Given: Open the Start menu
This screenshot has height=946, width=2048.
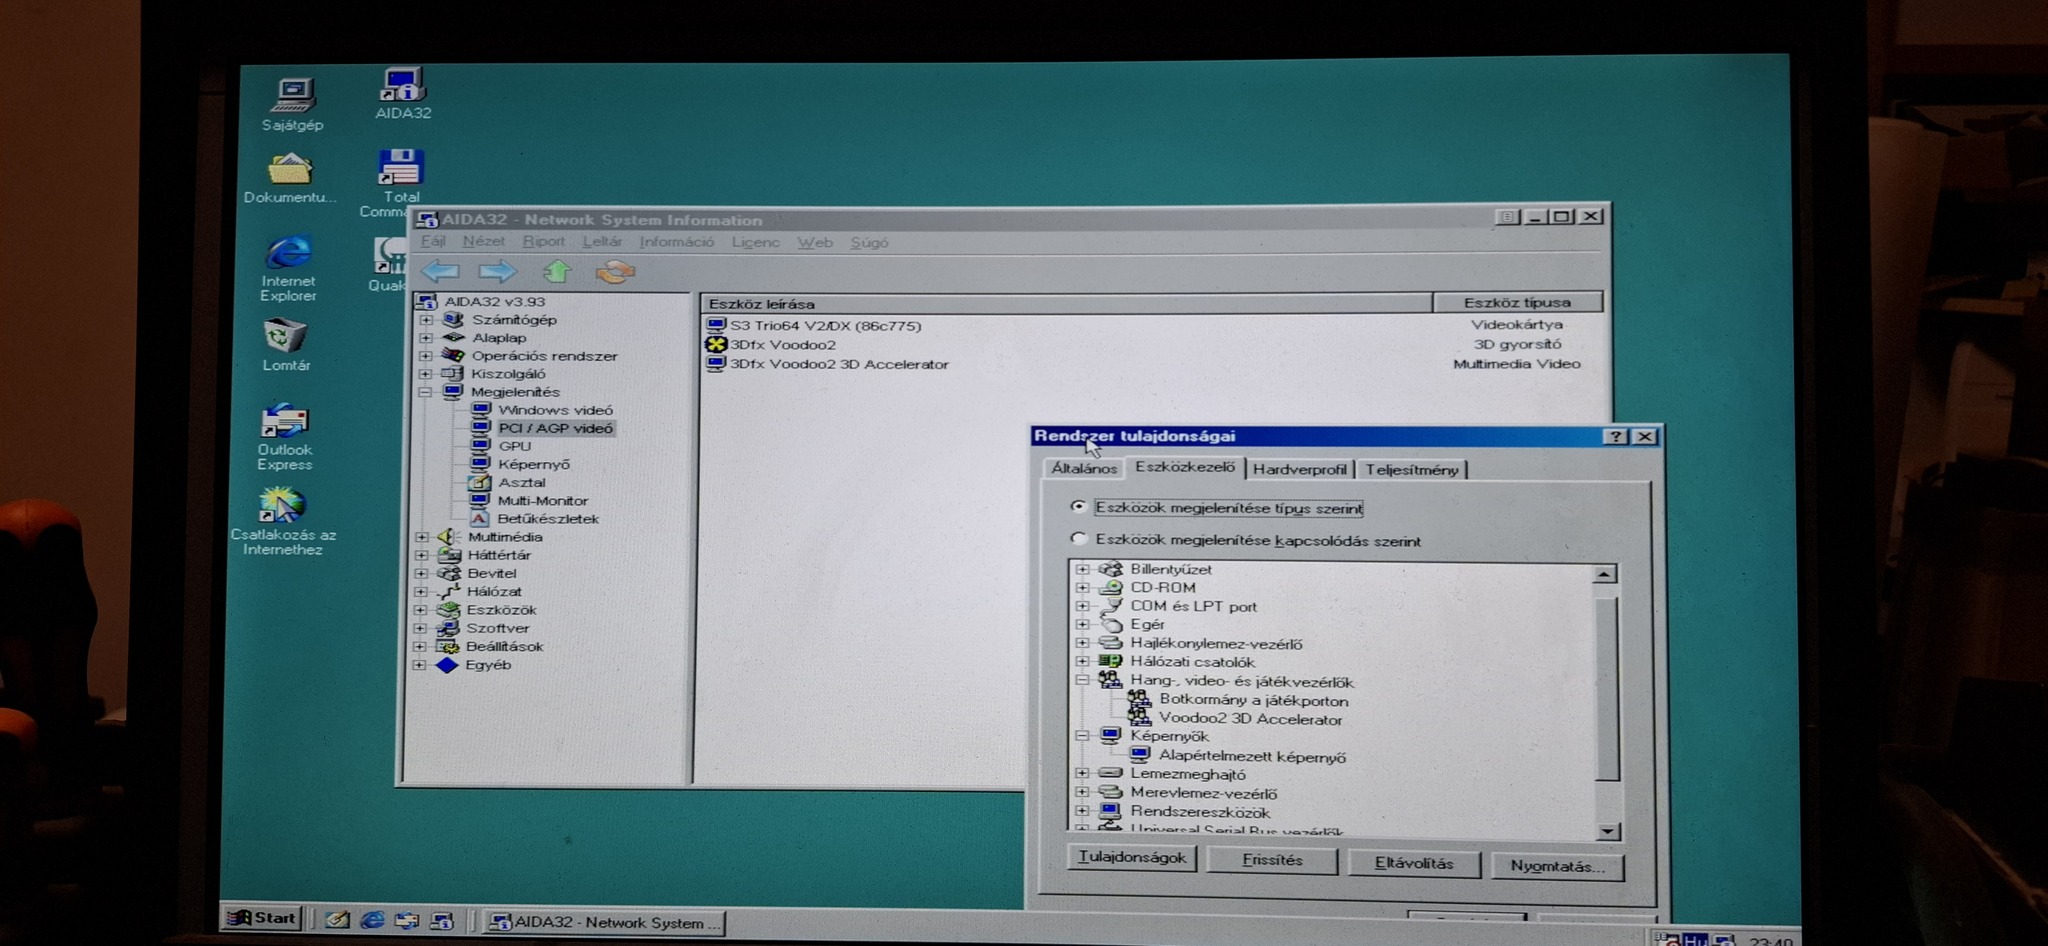Looking at the screenshot, I should (262, 918).
